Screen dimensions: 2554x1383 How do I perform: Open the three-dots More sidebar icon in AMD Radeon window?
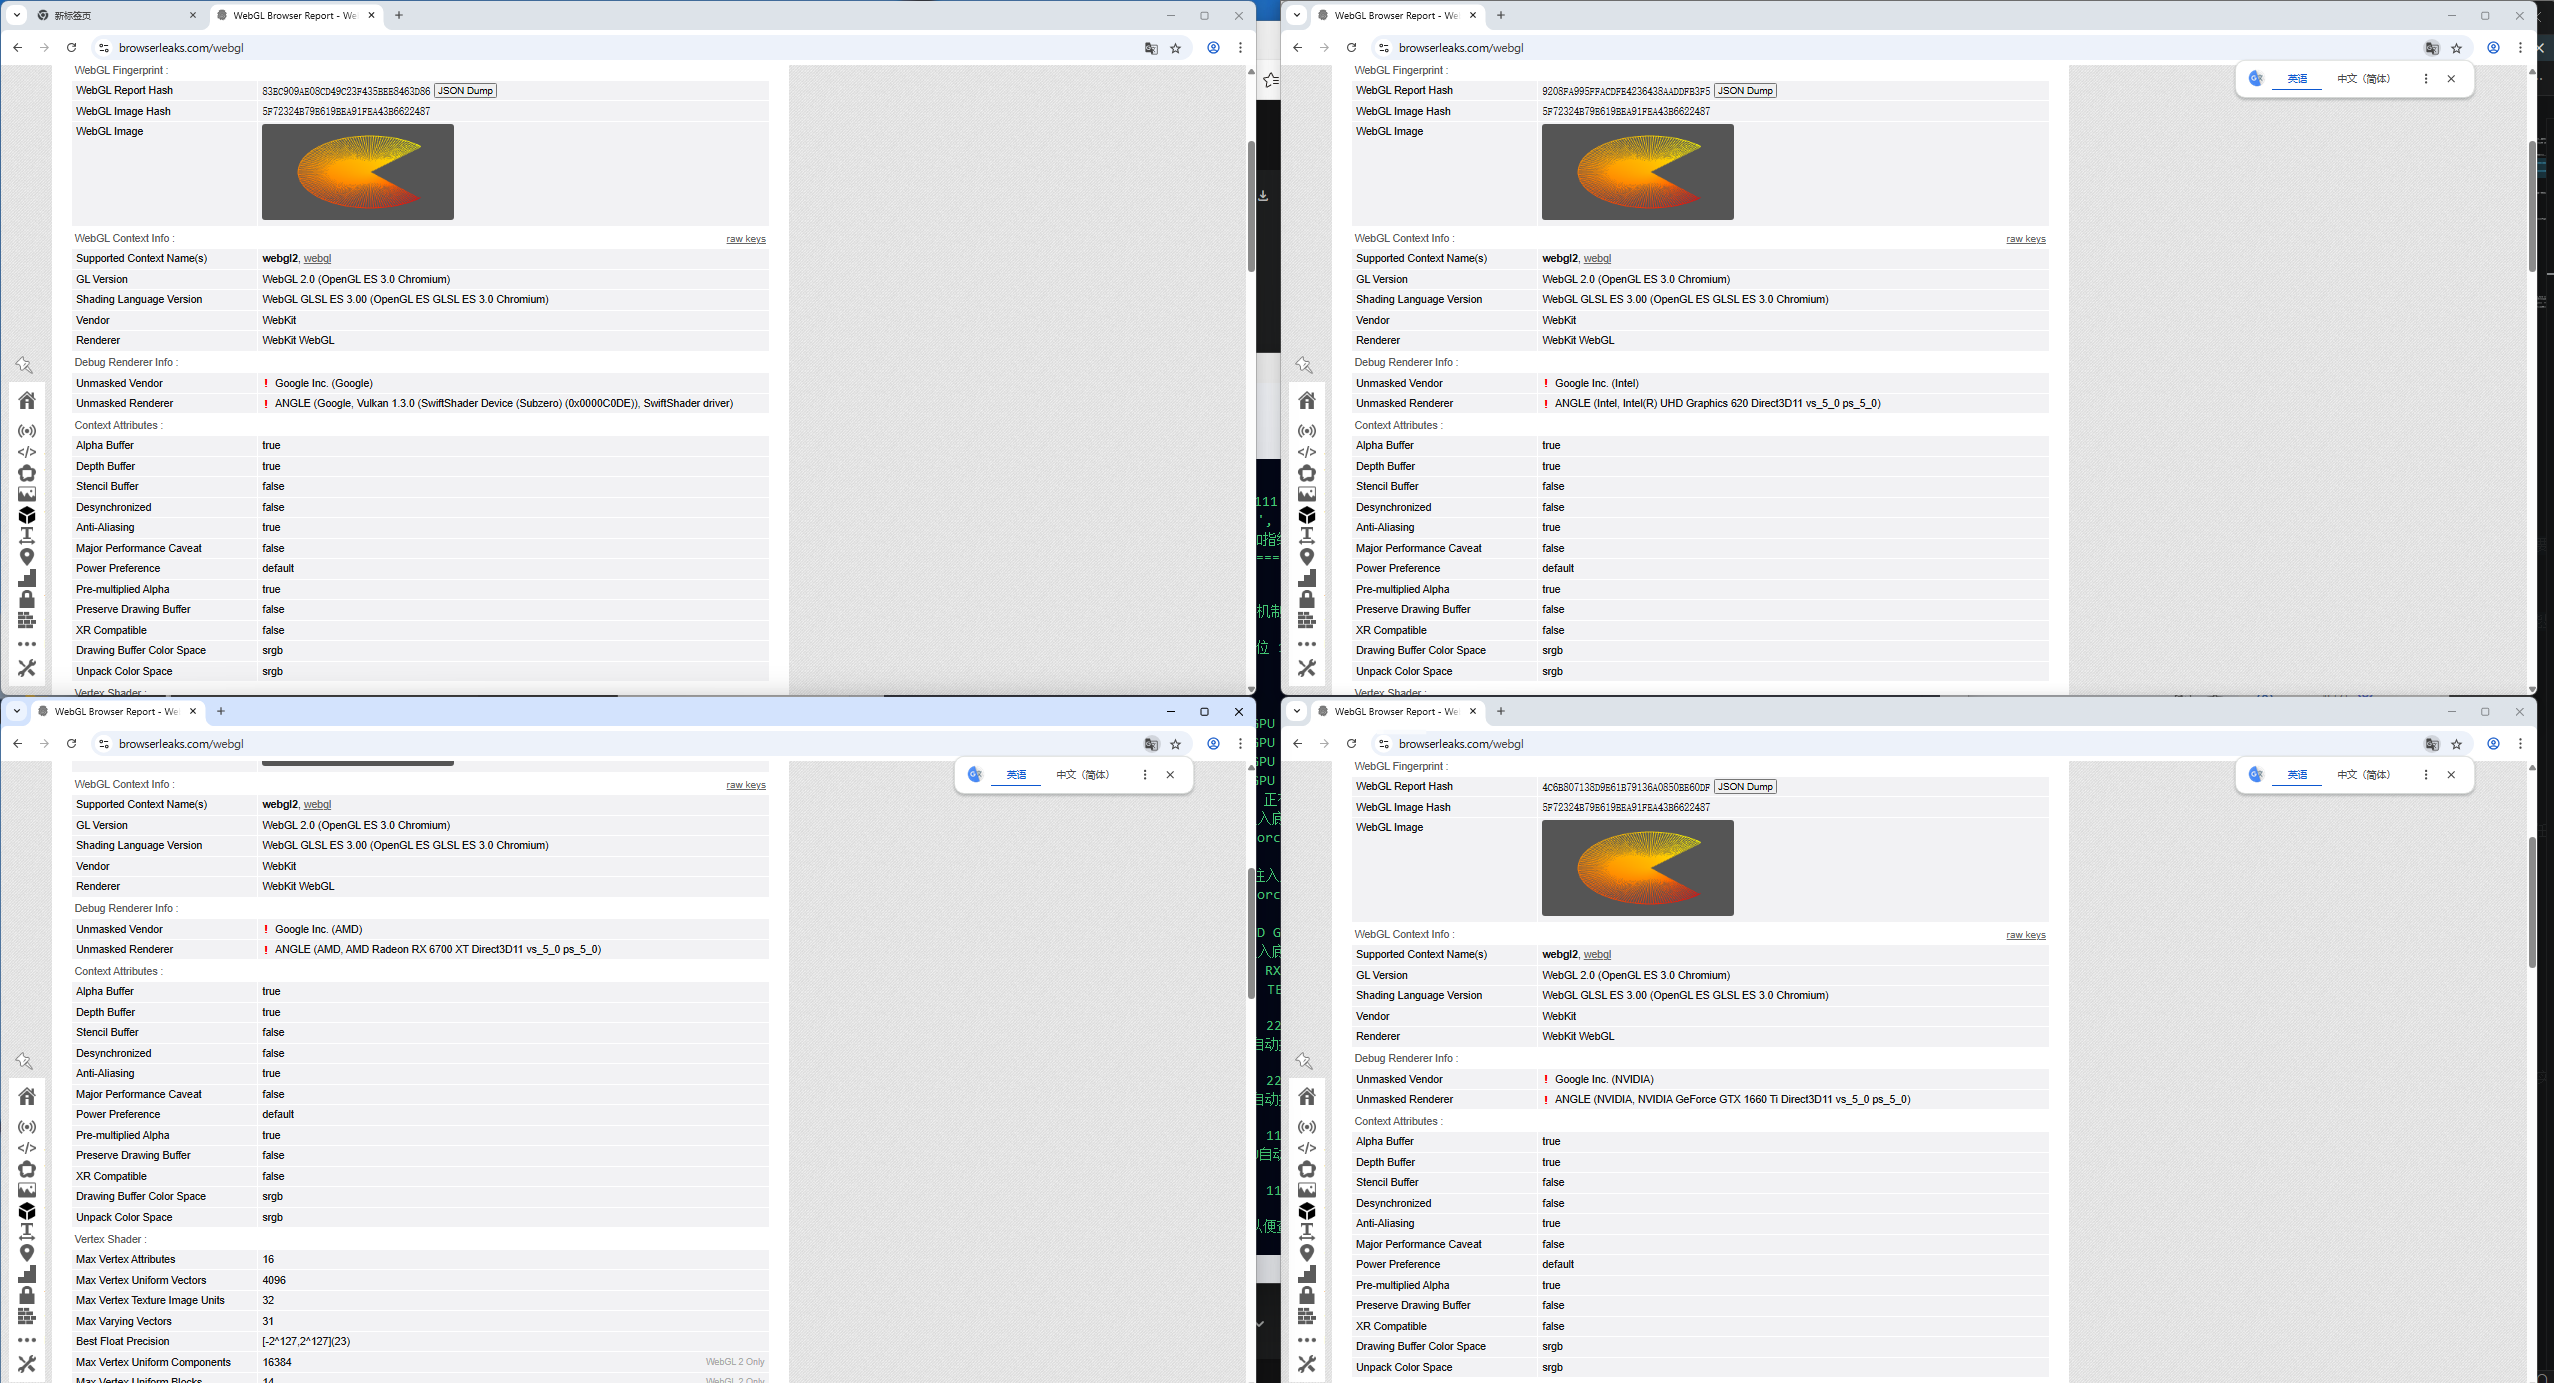point(27,1340)
